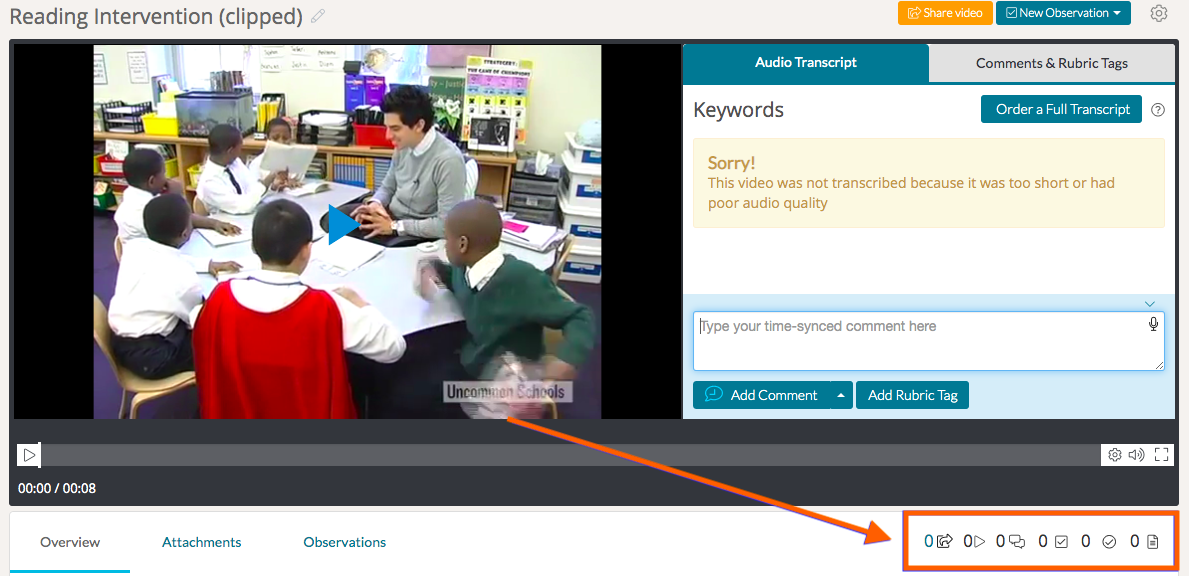Click the pencil icon to rename video
Viewport: 1189px width, 576px height.
point(318,16)
